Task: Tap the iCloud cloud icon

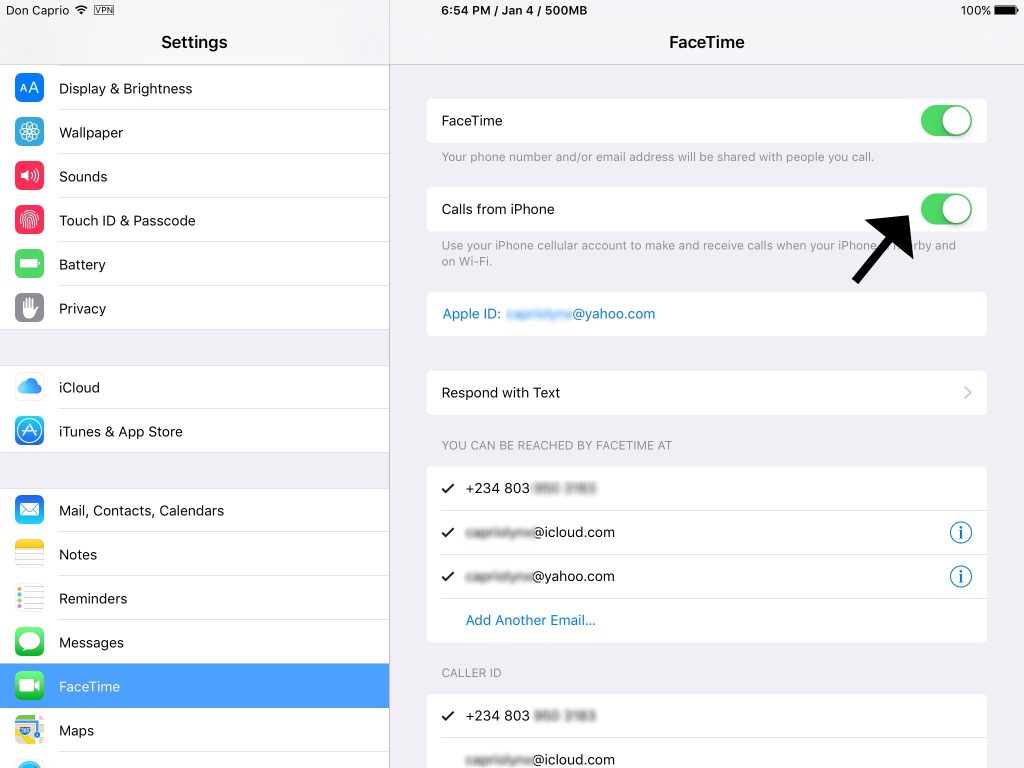Action: [29, 387]
